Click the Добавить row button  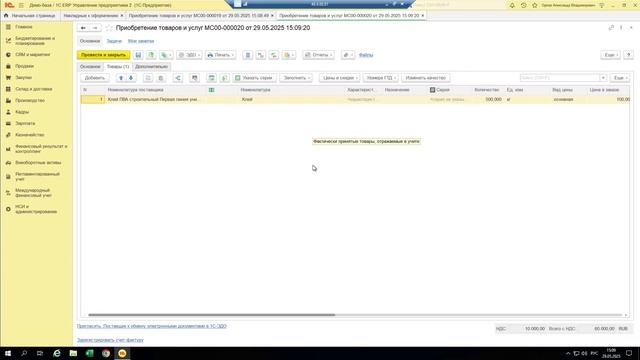(95, 78)
